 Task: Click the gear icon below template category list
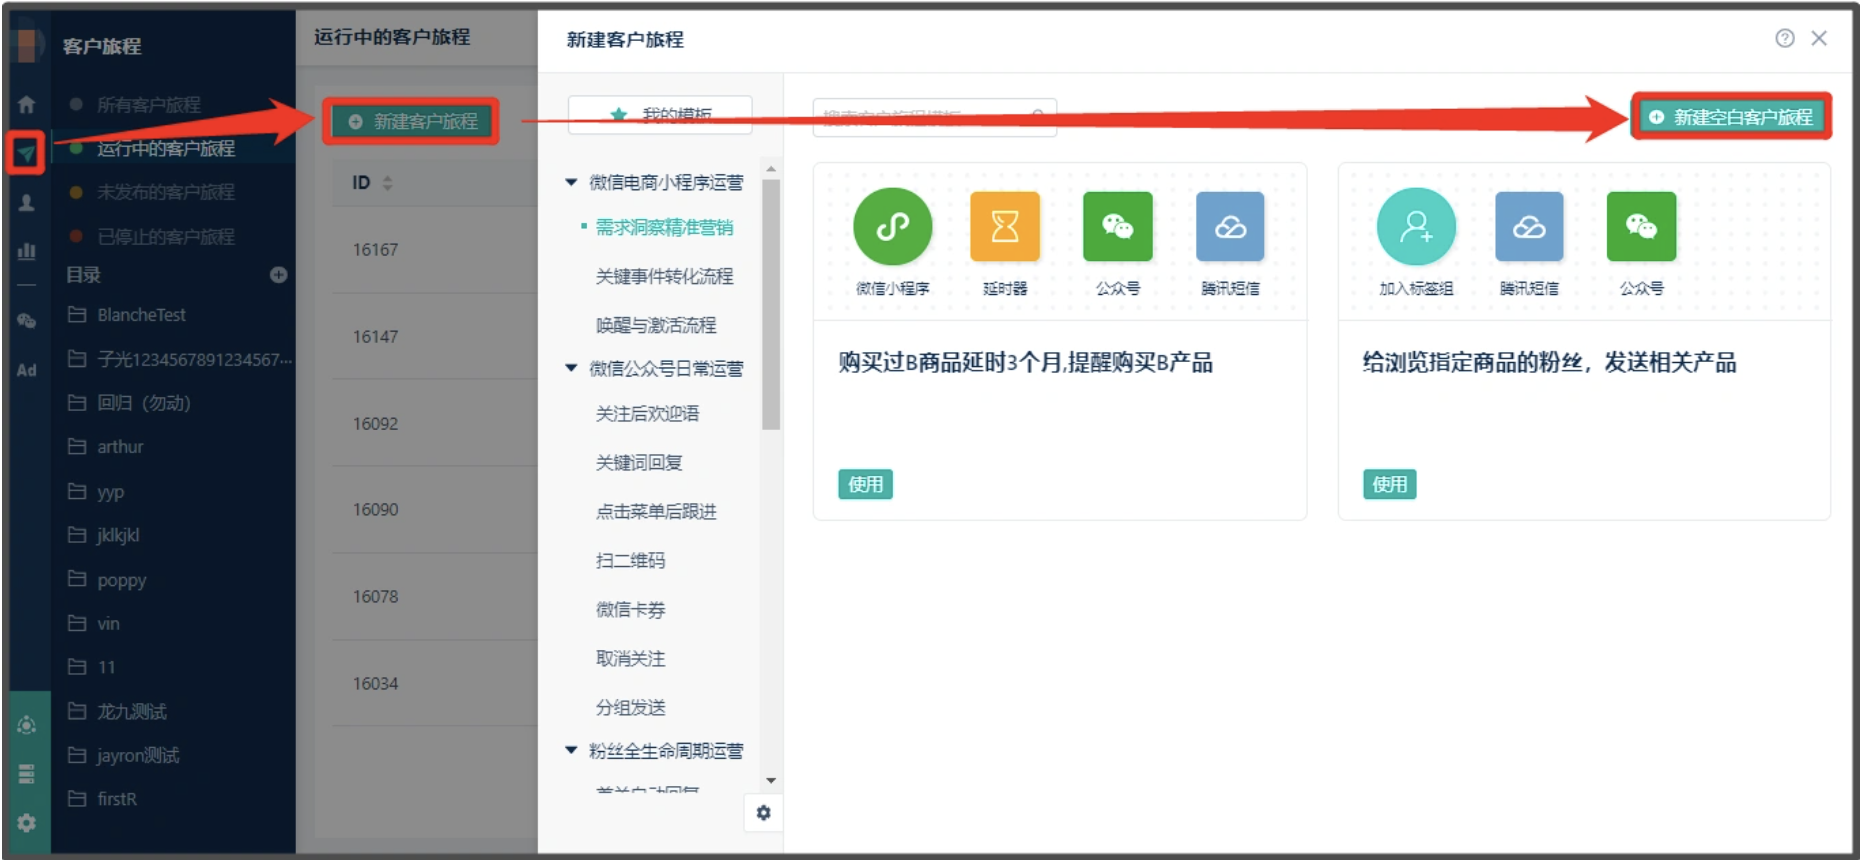tap(764, 813)
